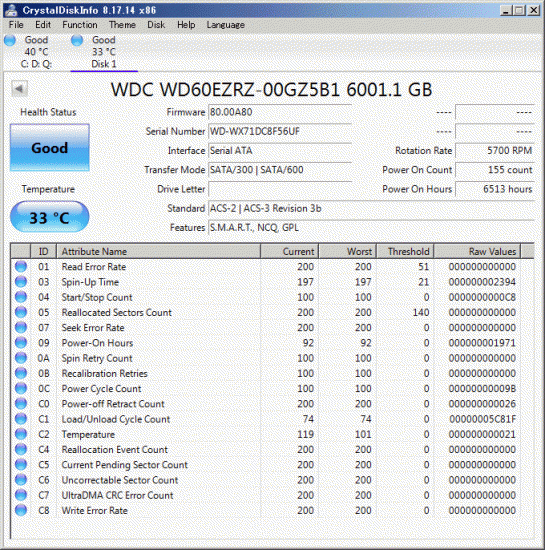Viewport: 545px width, 550px height.
Task: Click the Current column header
Action: click(x=290, y=251)
